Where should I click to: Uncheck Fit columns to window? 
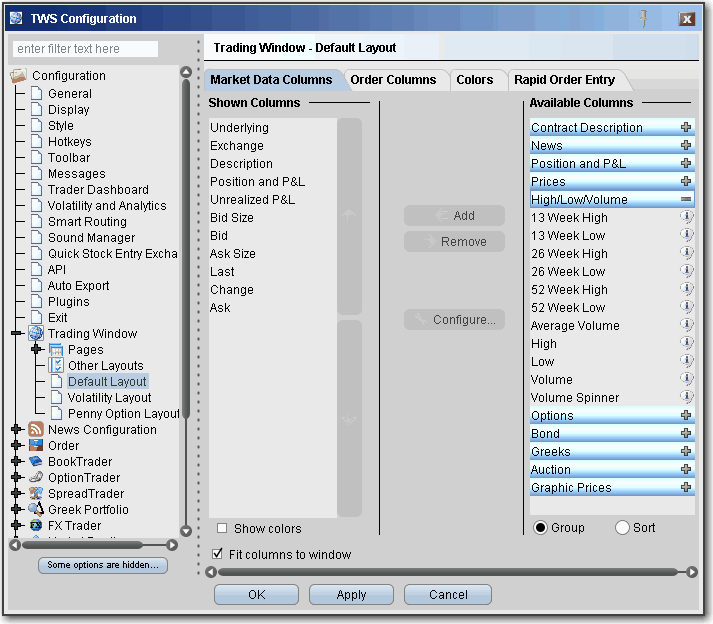point(217,554)
